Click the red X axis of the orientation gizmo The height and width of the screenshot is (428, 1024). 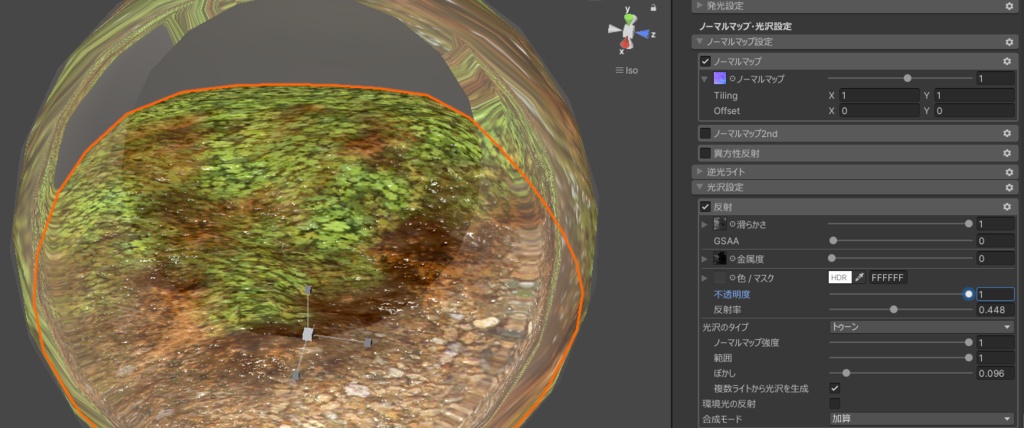624,44
